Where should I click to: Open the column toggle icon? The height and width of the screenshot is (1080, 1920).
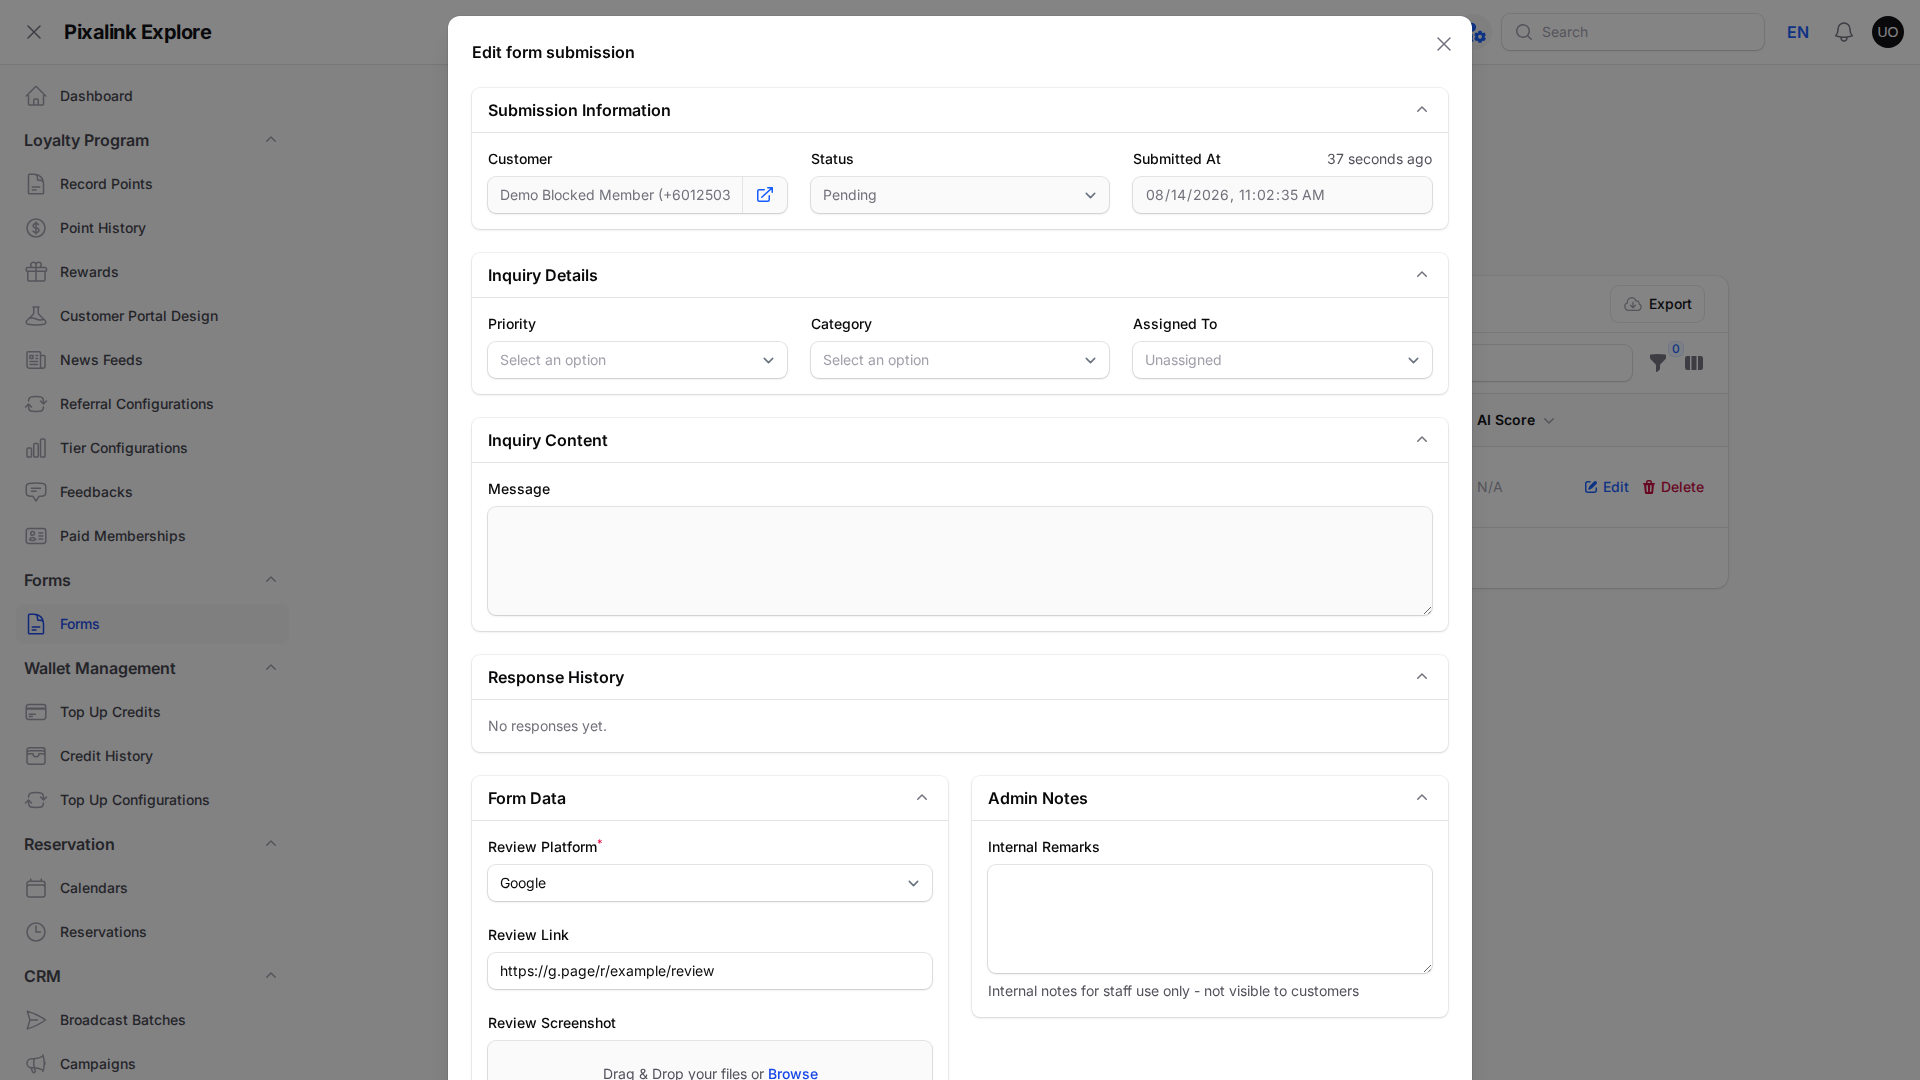pyautogui.click(x=1694, y=363)
